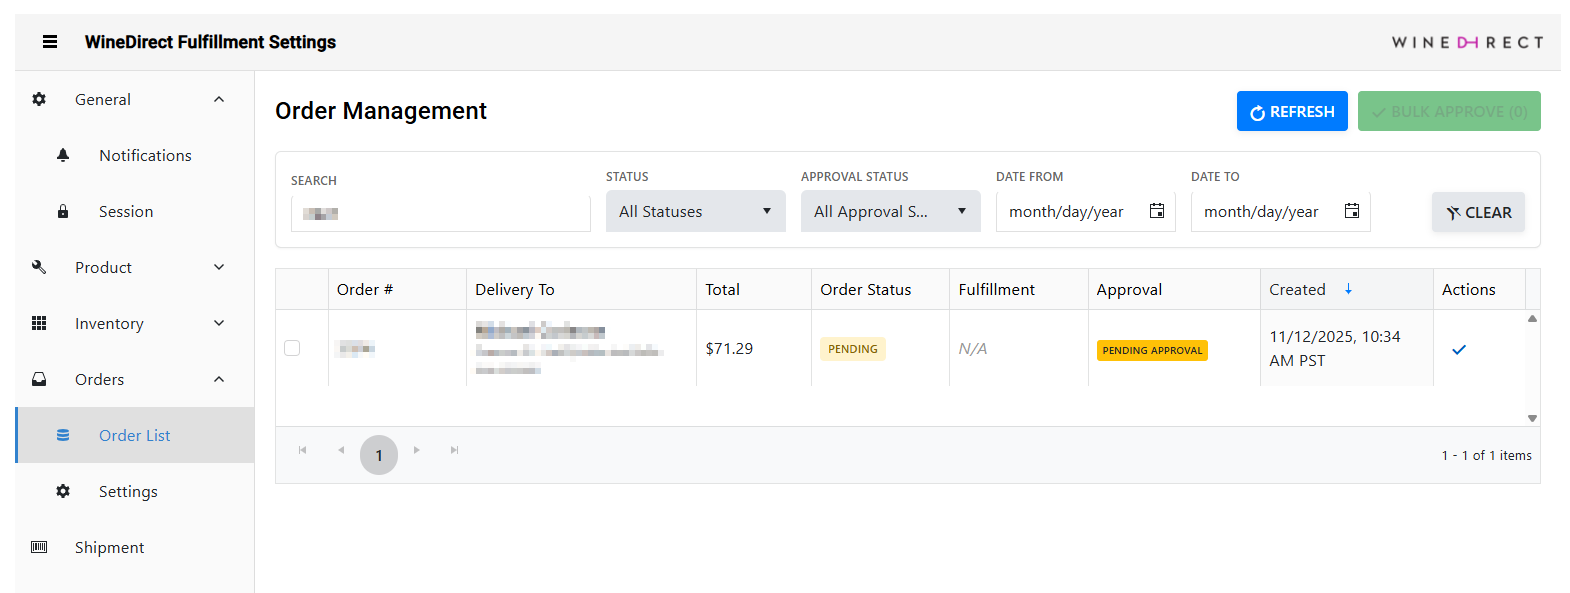Open Settings under the Orders section
1570x593 pixels.
point(128,491)
